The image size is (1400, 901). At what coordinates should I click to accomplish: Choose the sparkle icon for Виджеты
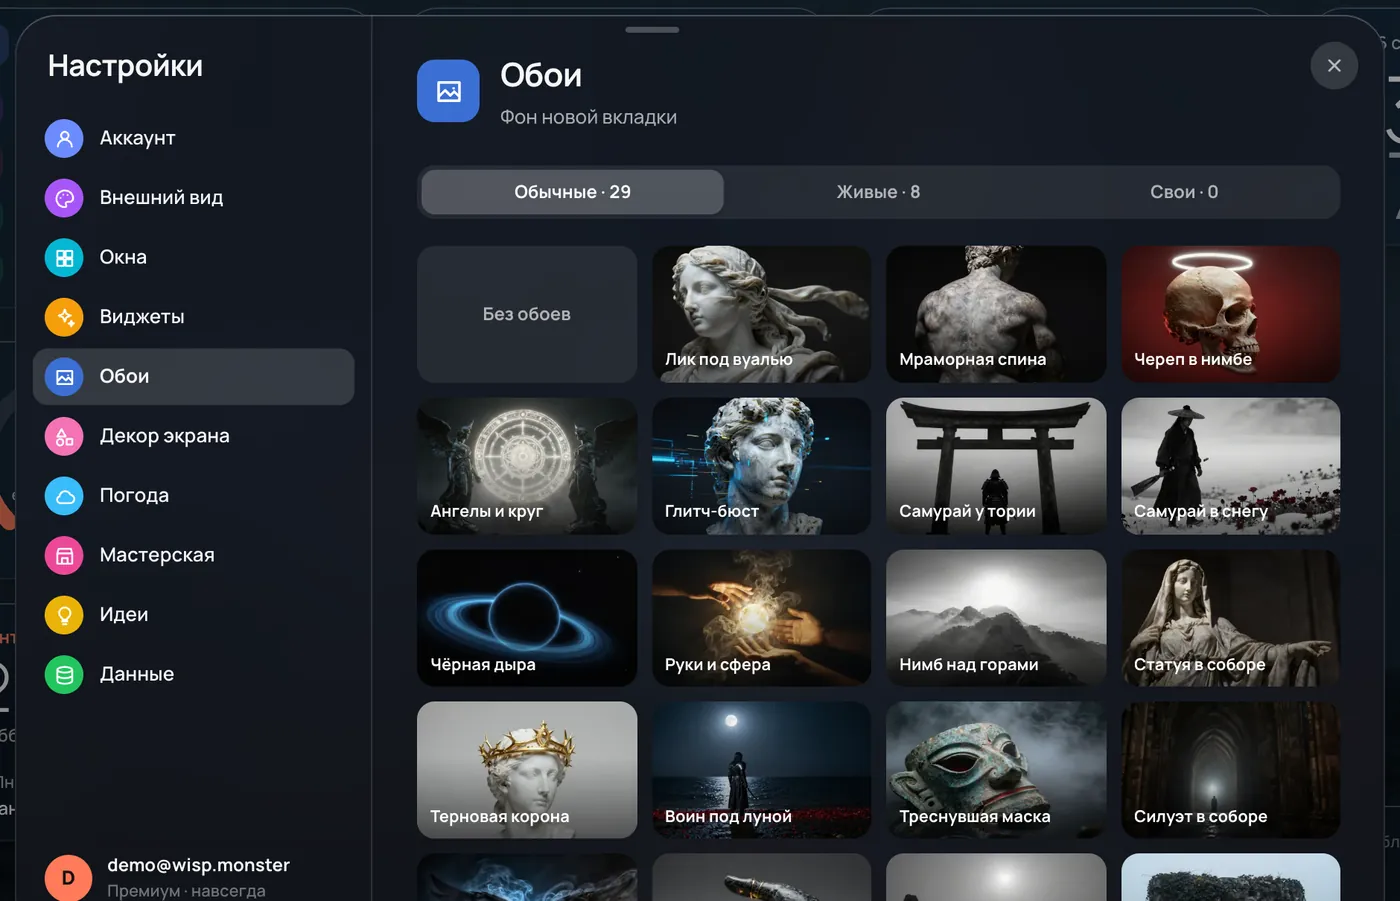tap(64, 317)
